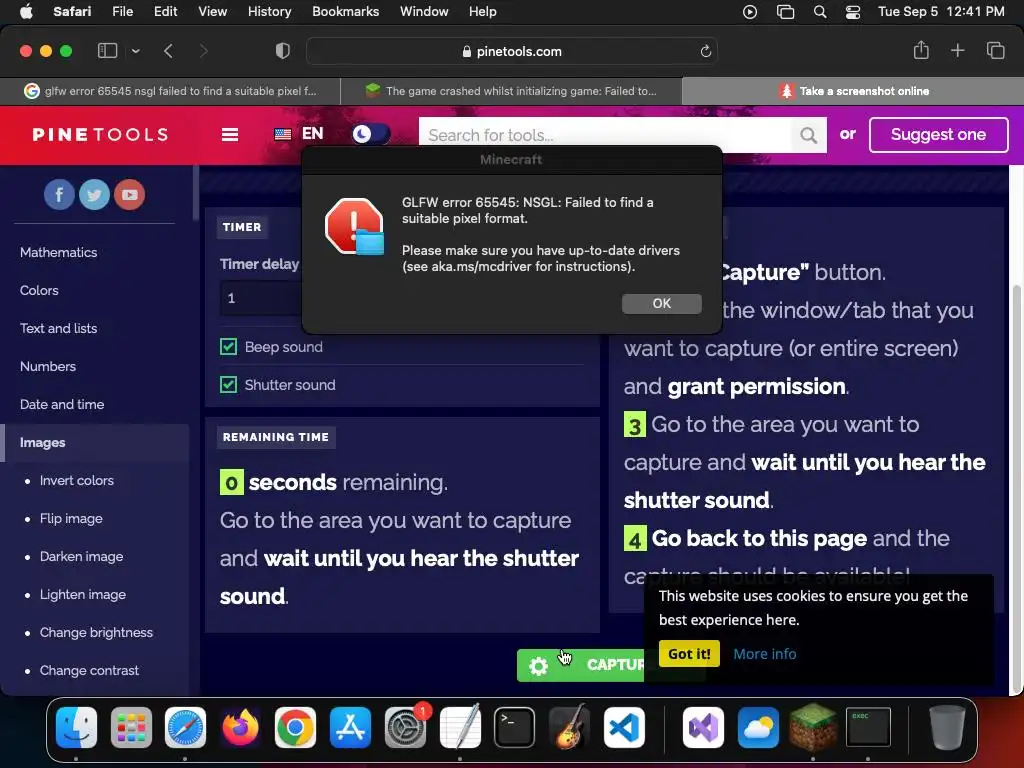The image size is (1024, 768).
Task: Open the Safari History menu
Action: (x=270, y=12)
